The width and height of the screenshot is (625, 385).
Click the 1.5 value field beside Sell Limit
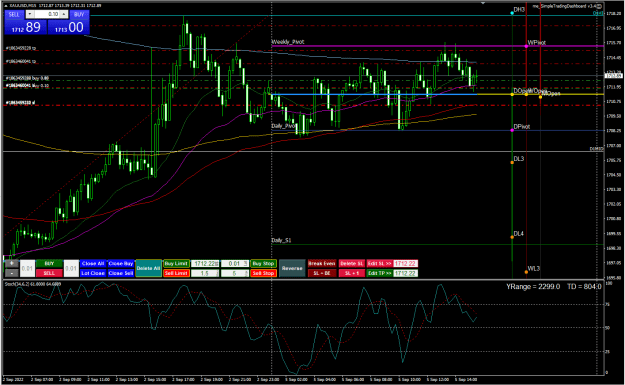[x=205, y=273]
